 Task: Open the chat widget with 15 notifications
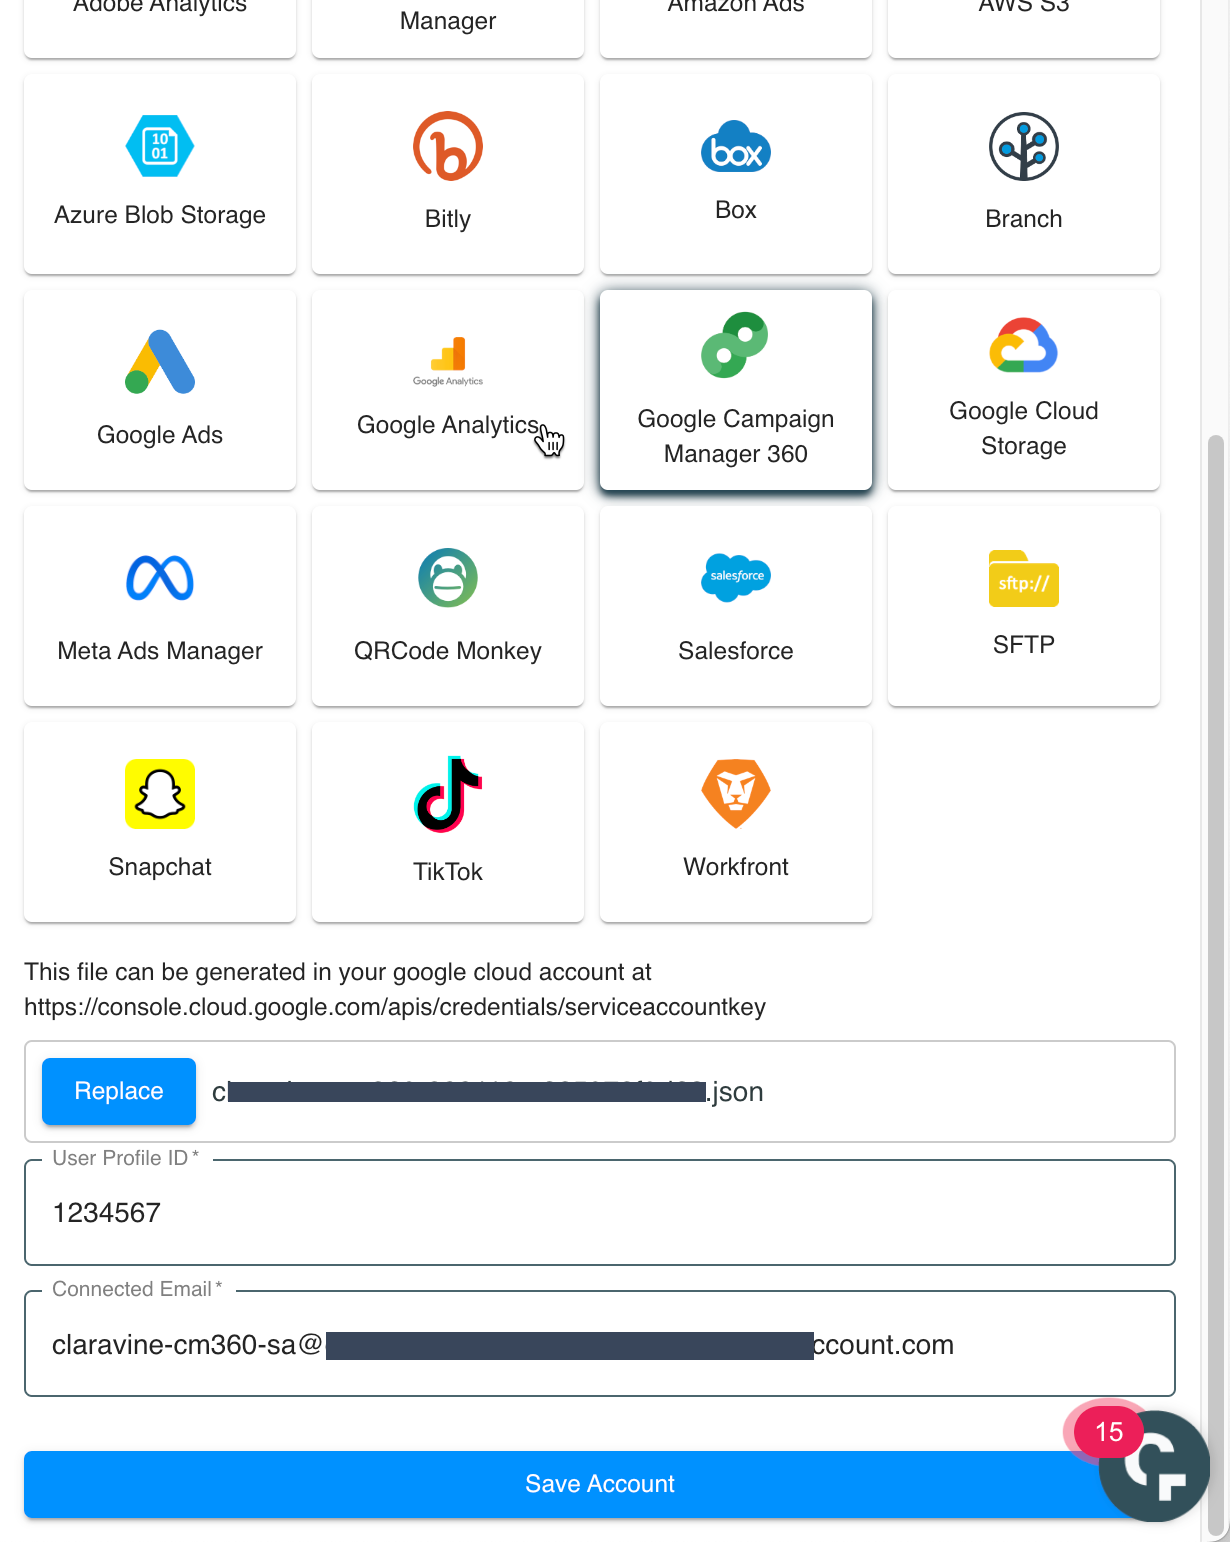[x=1154, y=1466]
